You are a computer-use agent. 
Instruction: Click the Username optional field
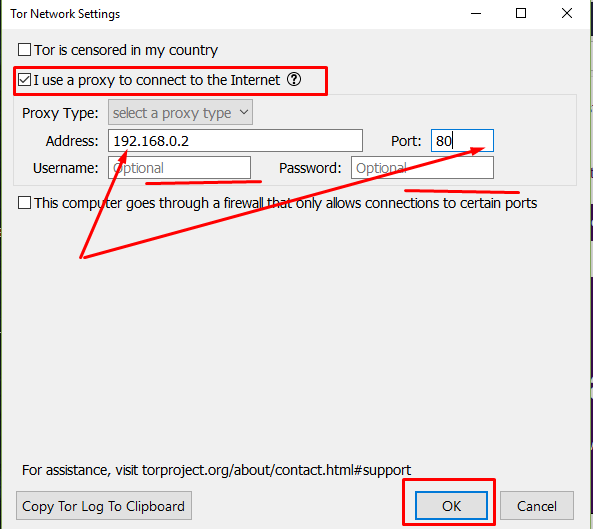coord(179,168)
